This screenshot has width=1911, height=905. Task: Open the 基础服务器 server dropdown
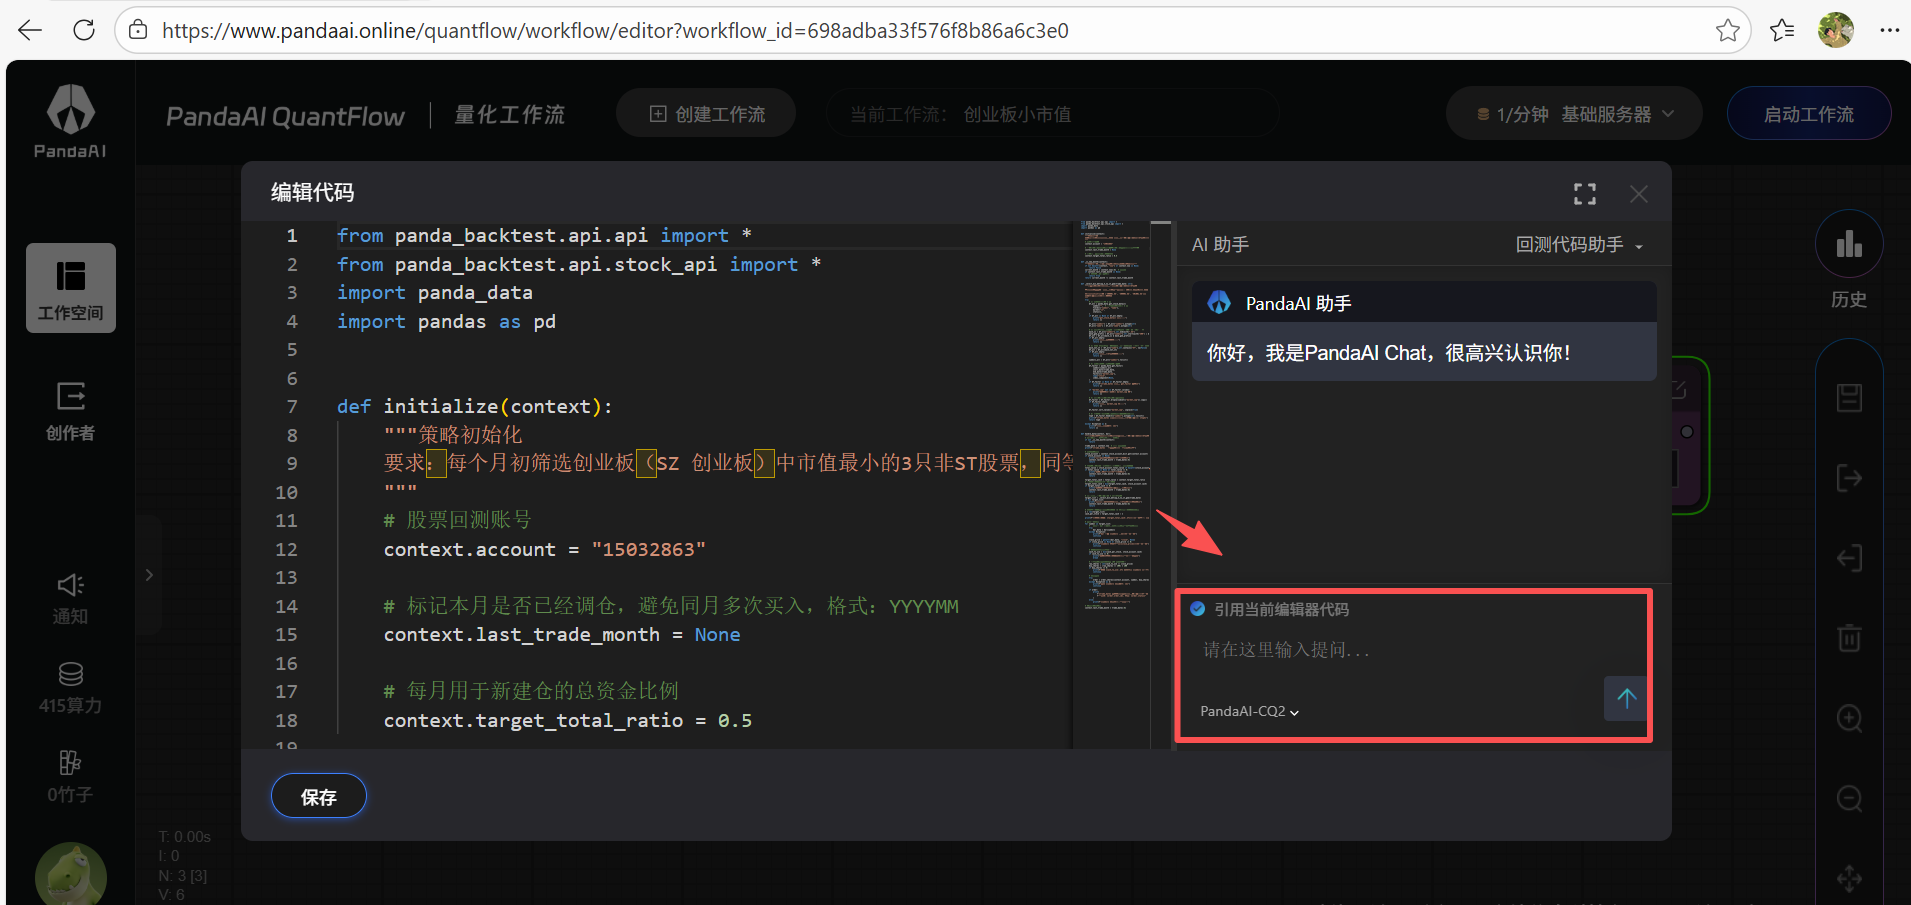[1574, 114]
